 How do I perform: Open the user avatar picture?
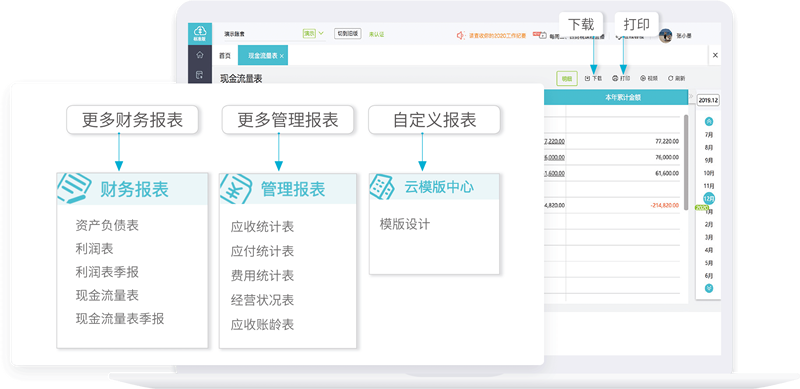[665, 36]
